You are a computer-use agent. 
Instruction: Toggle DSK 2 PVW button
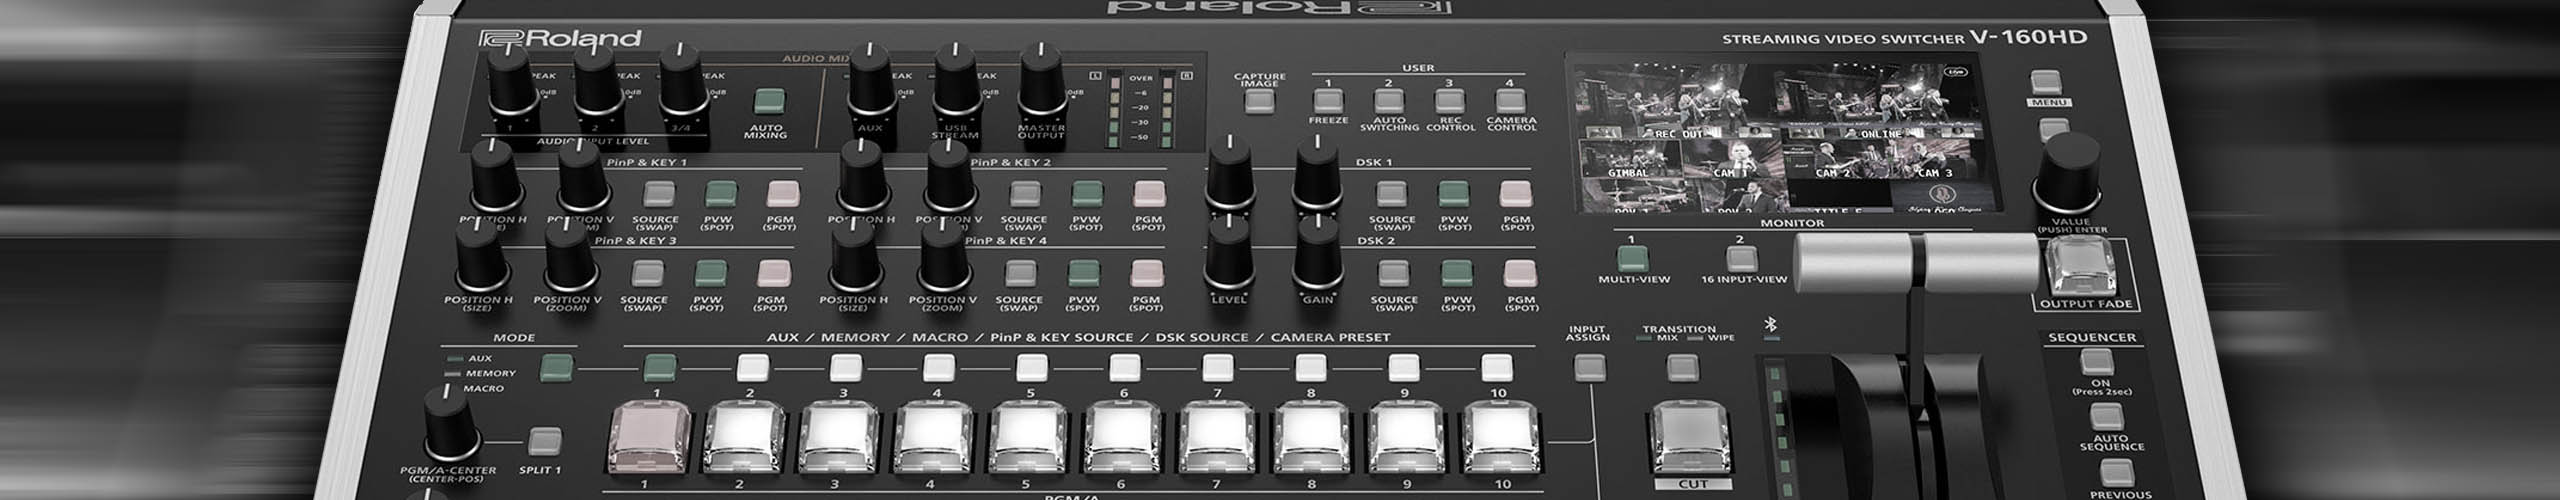[1457, 273]
